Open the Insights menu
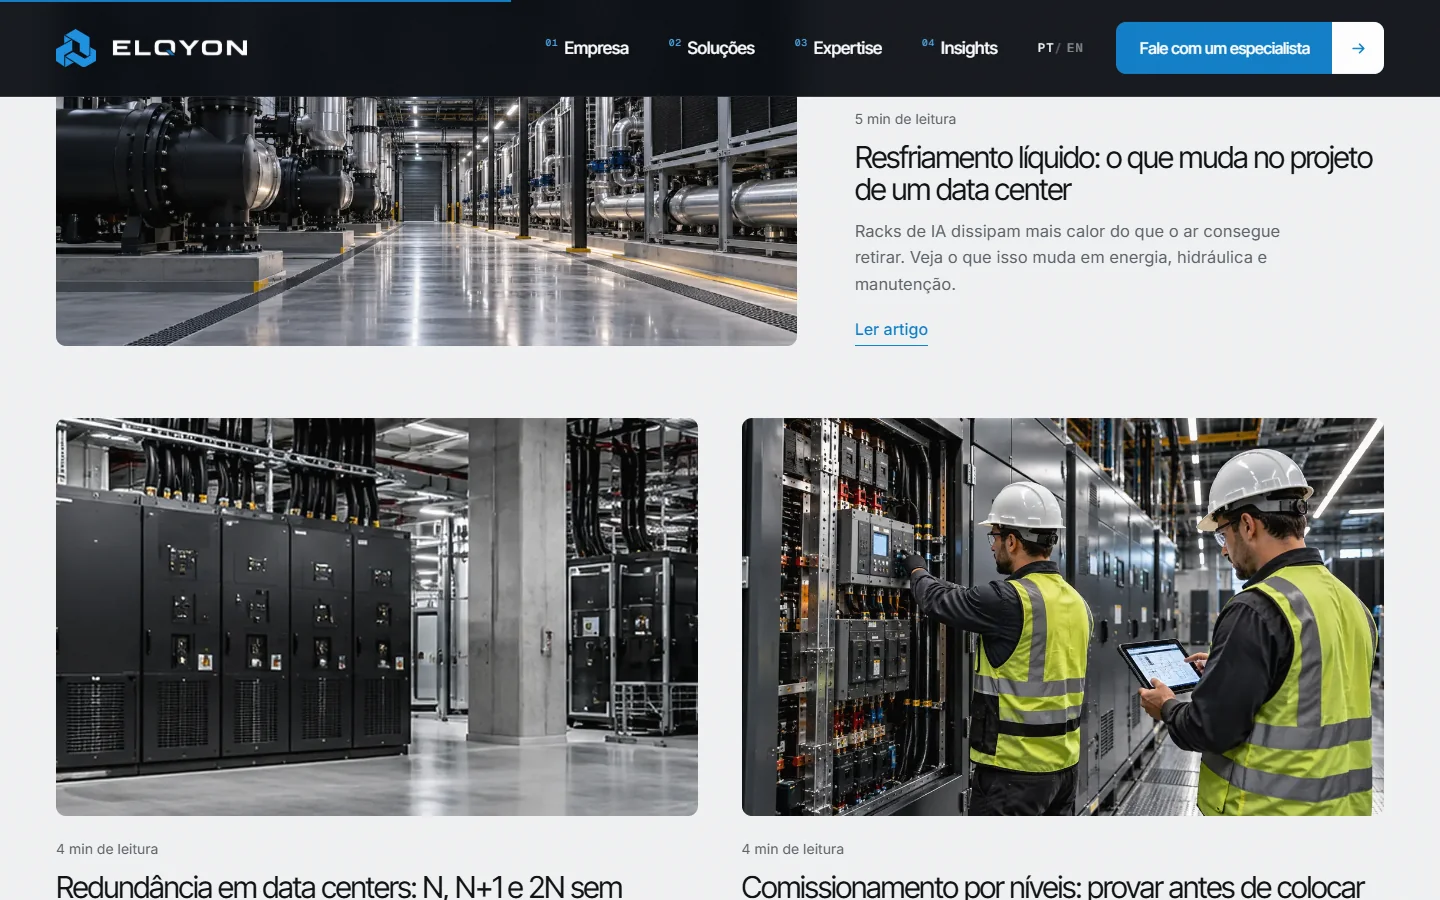This screenshot has height=900, width=1440. click(959, 48)
